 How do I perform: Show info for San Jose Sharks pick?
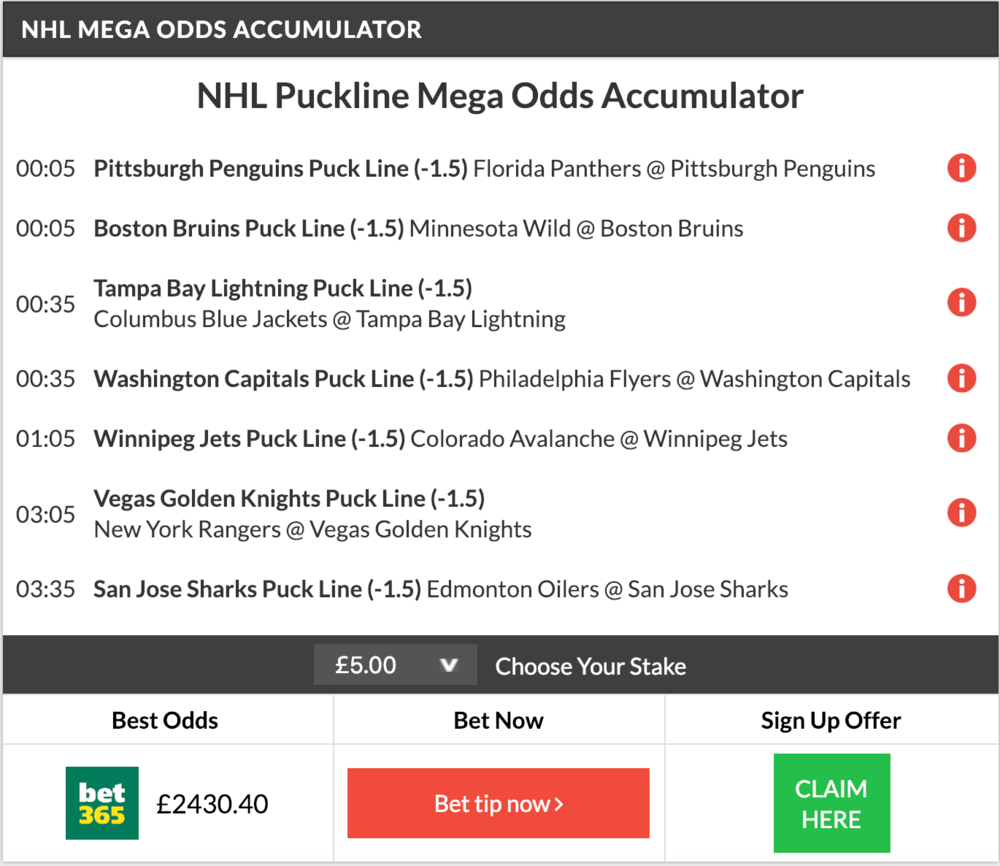coord(961,588)
